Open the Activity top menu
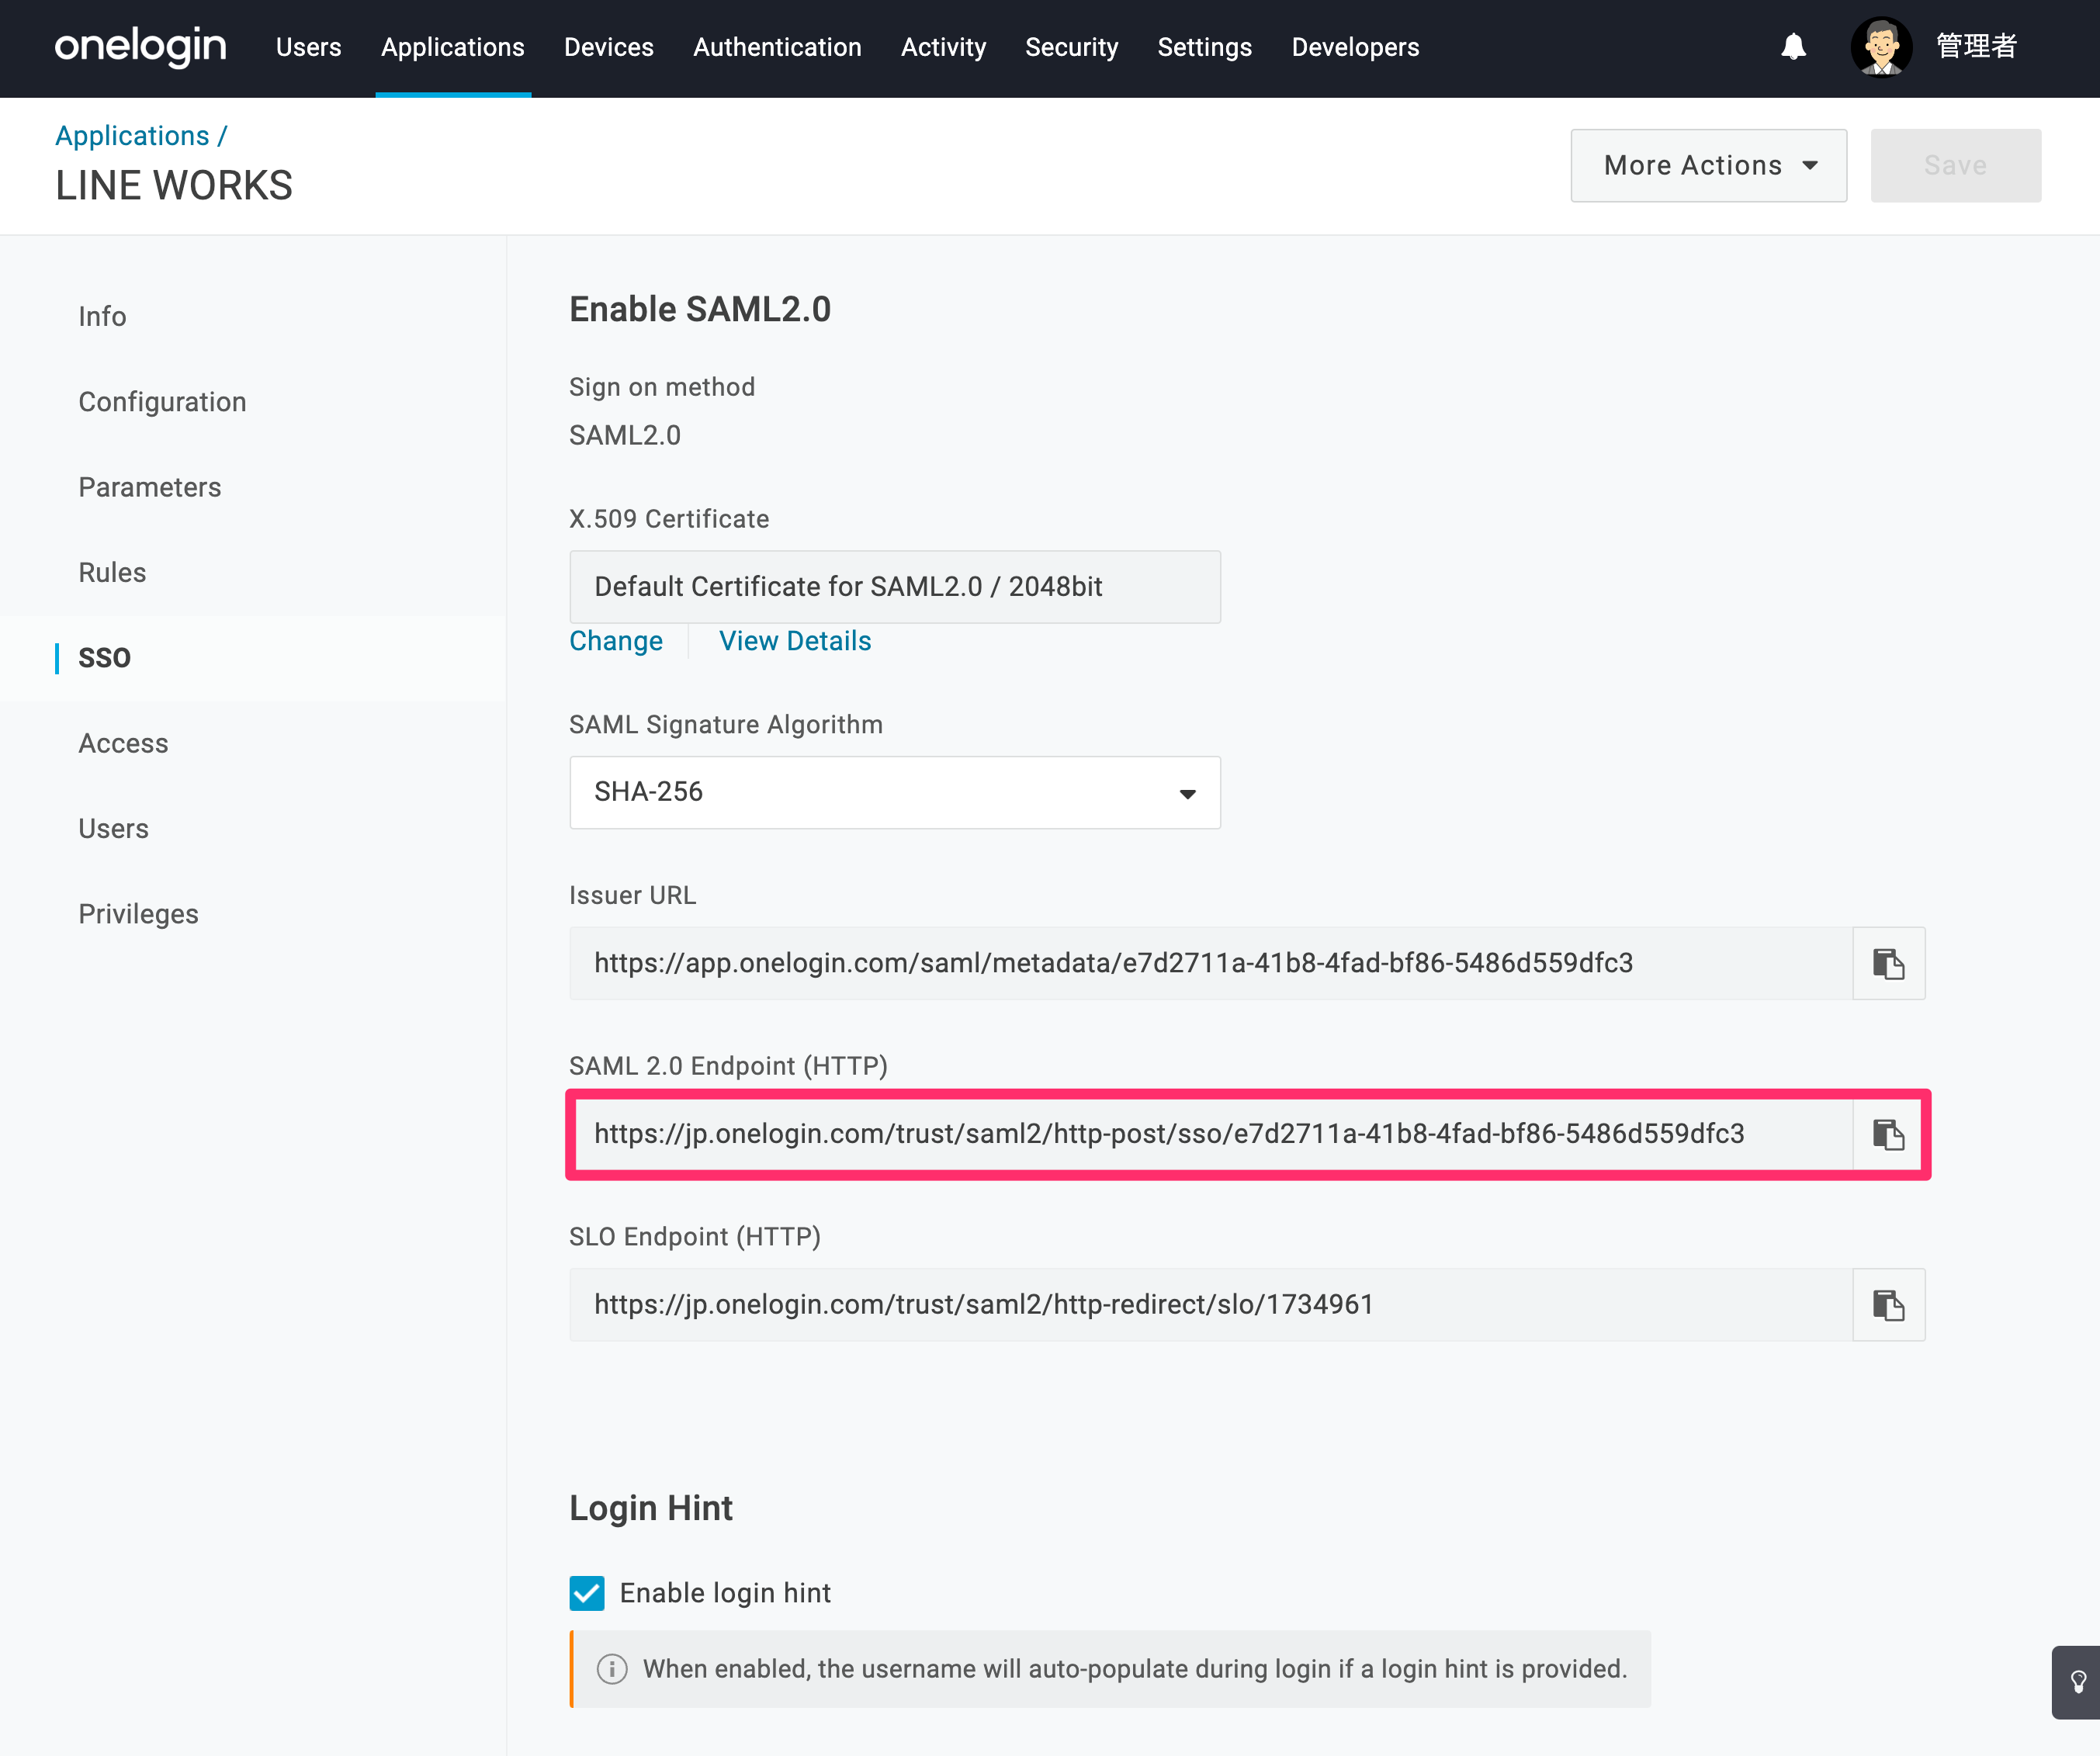The image size is (2100, 1756). click(x=943, y=47)
